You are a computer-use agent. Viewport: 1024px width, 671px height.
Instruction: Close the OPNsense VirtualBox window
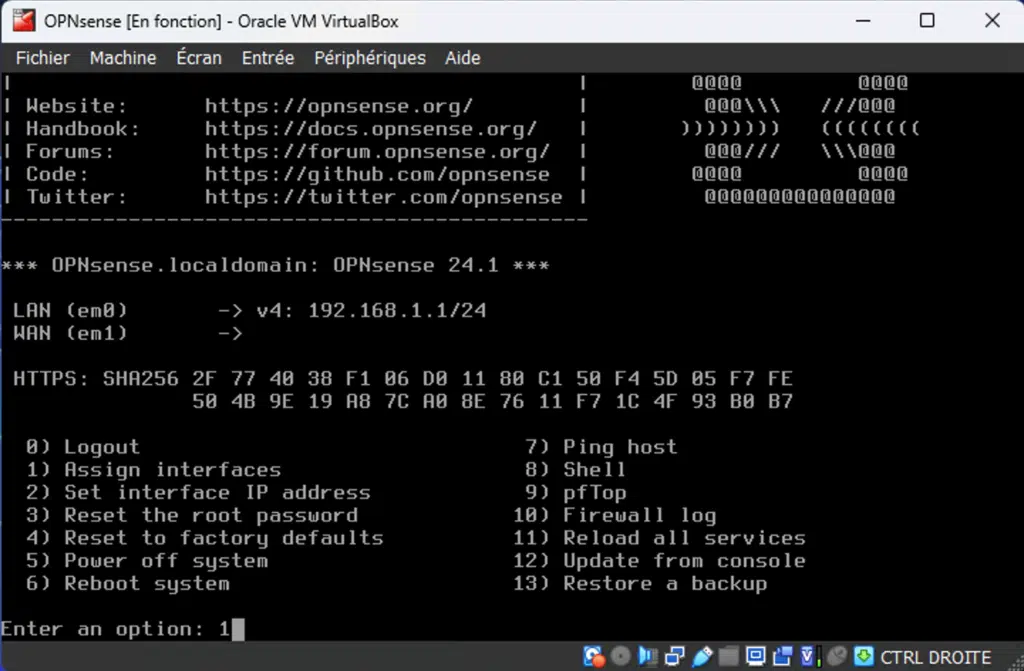click(x=992, y=21)
